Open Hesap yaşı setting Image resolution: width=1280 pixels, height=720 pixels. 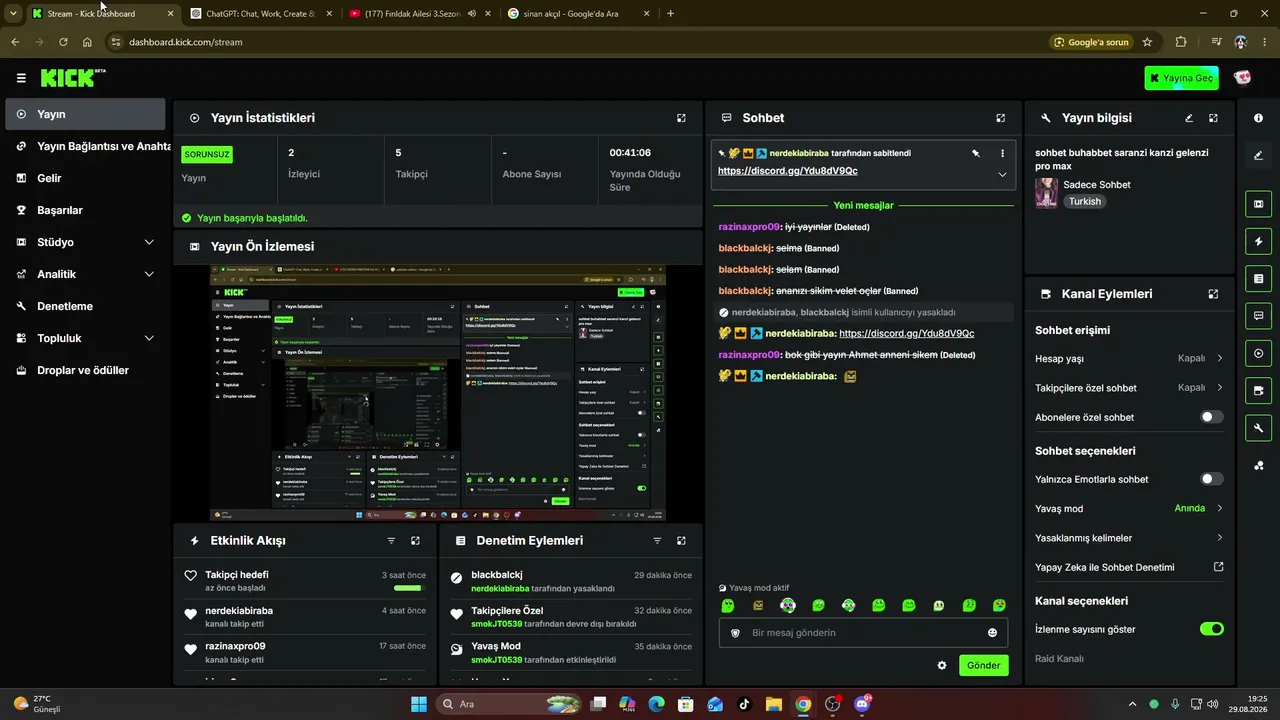(x=1129, y=358)
